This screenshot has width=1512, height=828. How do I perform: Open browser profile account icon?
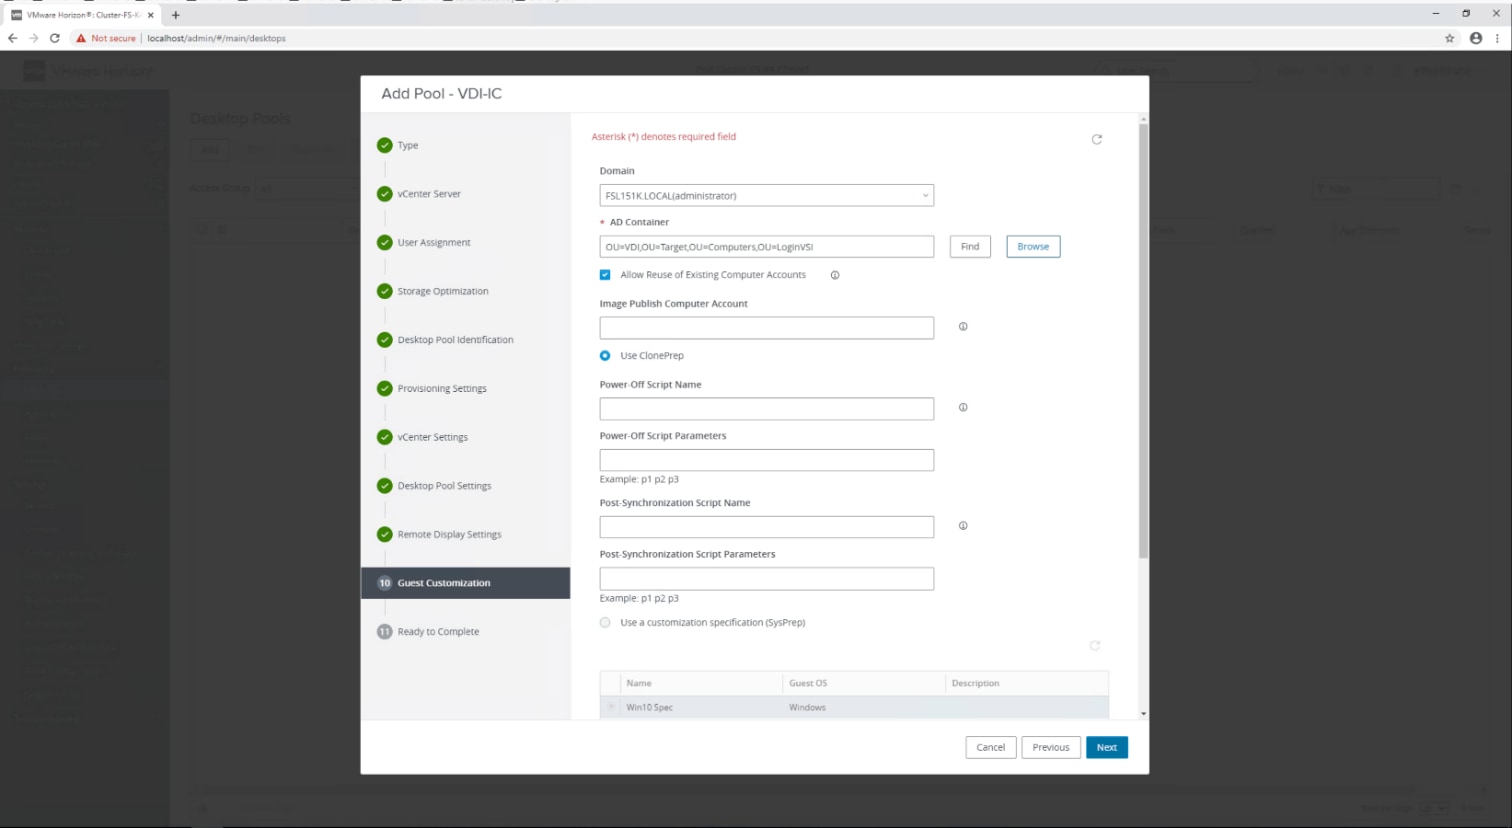click(1476, 38)
